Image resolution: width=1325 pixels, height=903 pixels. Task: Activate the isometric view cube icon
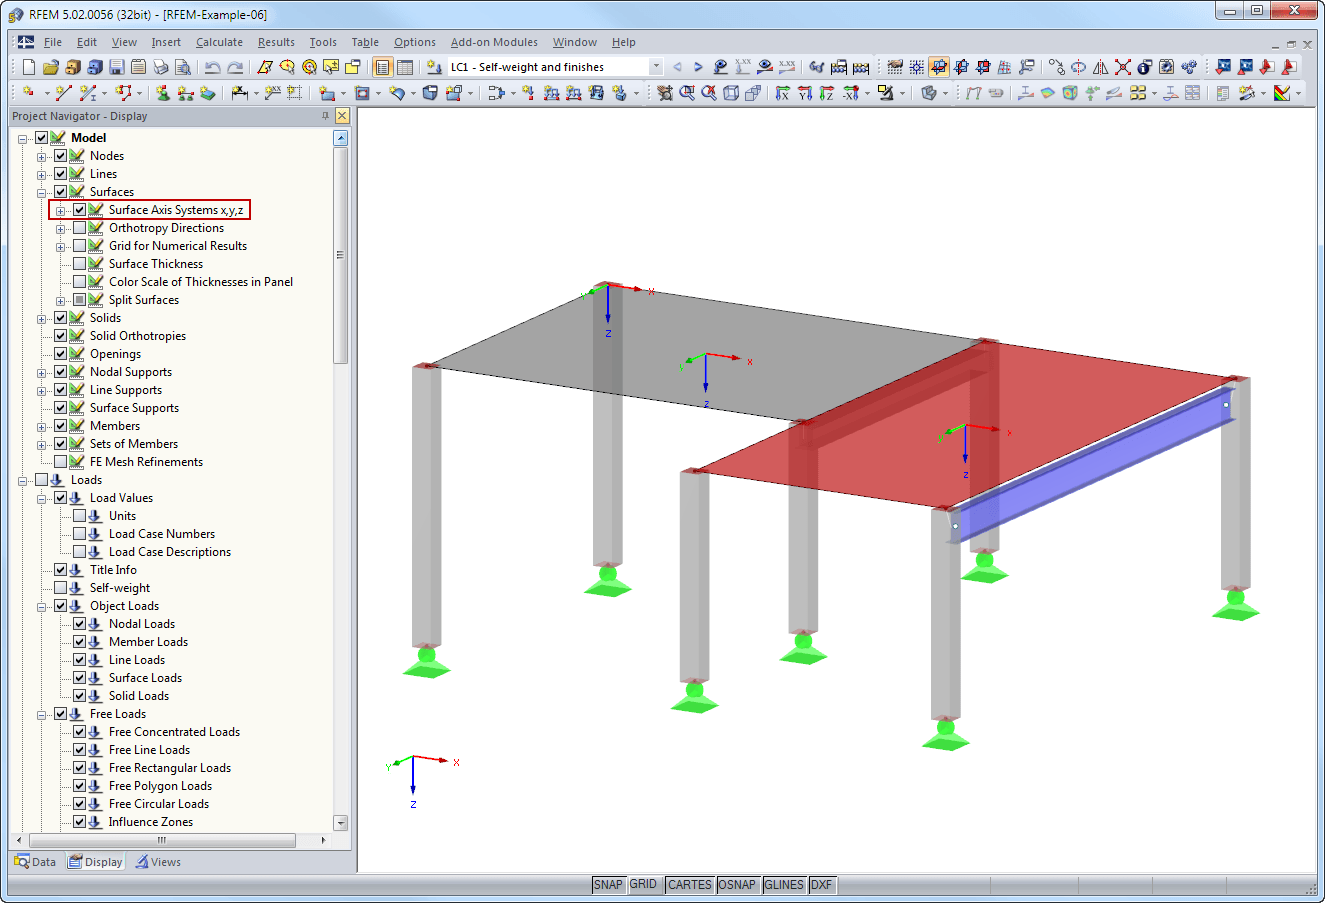tap(730, 92)
